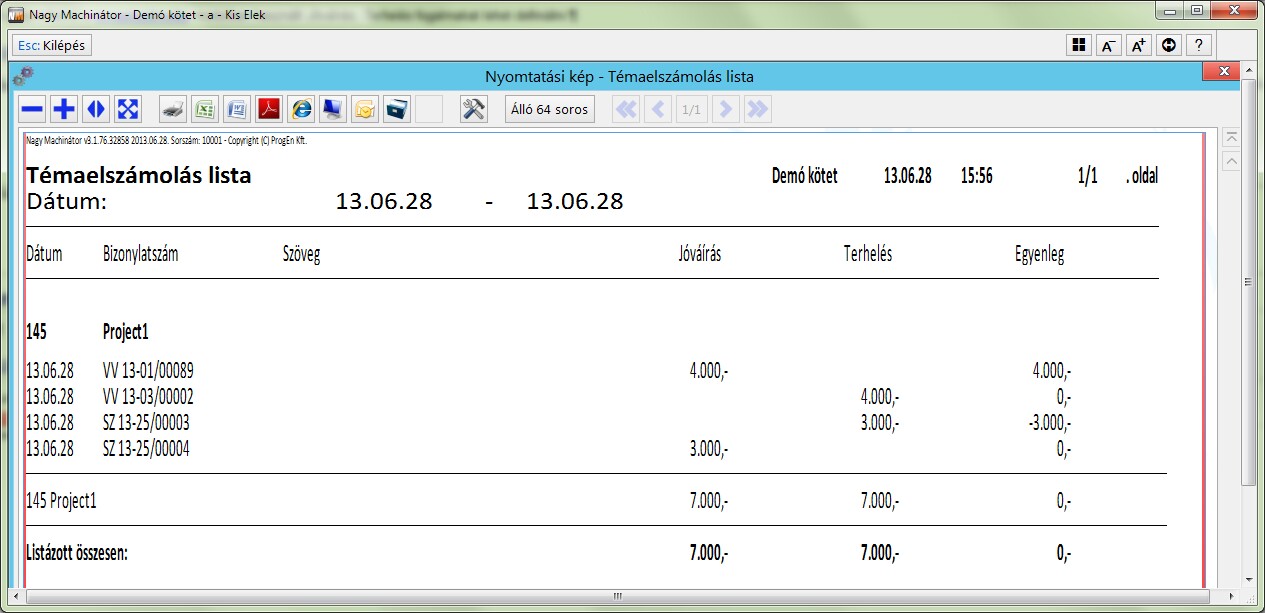Zoom out with the minus button
1265x613 pixels.
click(33, 109)
